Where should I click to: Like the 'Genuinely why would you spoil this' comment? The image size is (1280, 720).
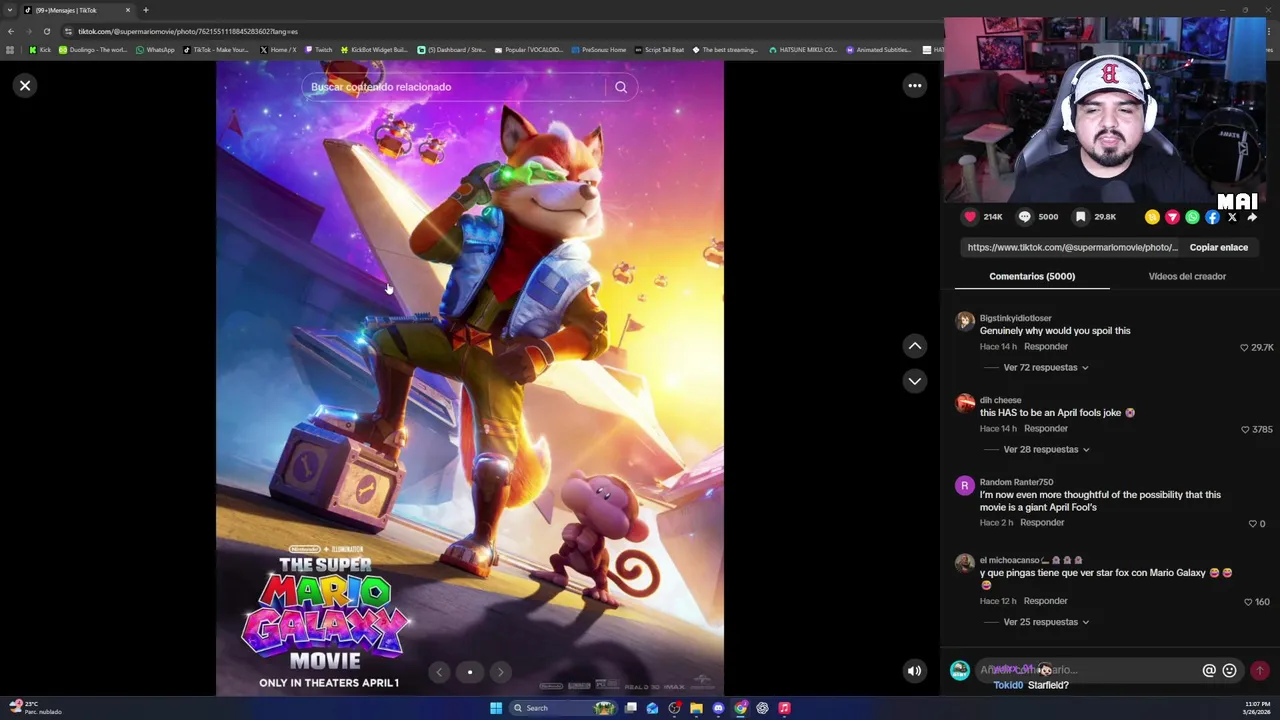[x=1244, y=348]
